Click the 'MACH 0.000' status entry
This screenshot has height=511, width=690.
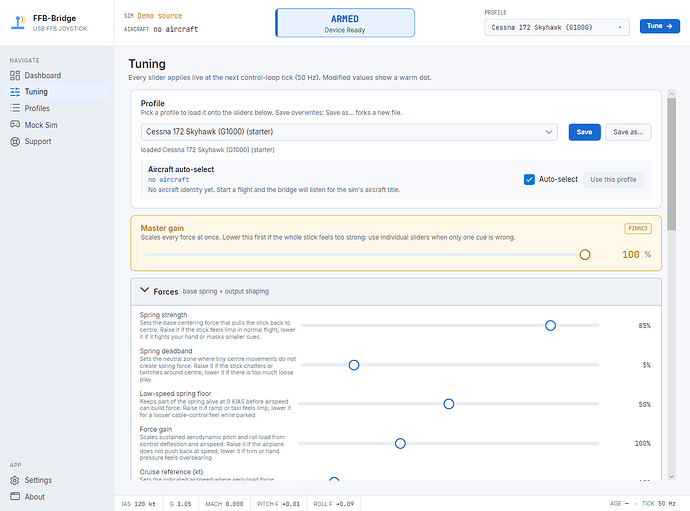point(224,504)
